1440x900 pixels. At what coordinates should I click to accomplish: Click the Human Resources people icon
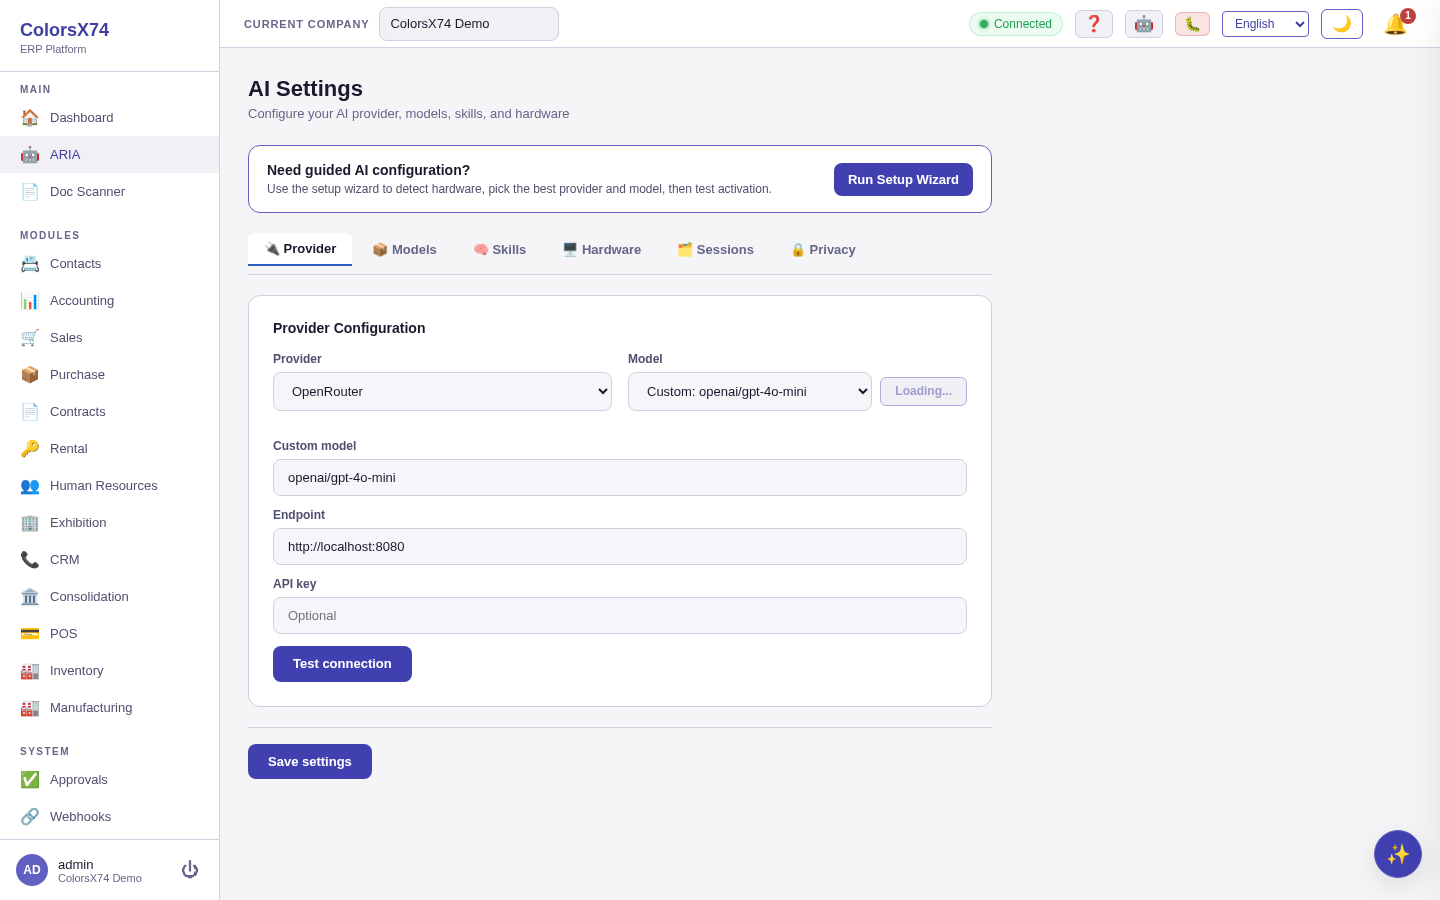[30, 485]
